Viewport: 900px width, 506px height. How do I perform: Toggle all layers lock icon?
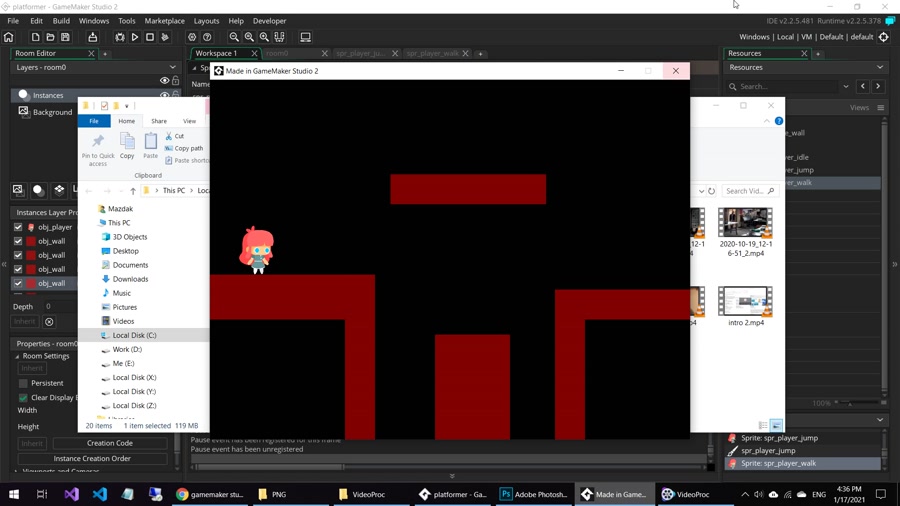[x=176, y=81]
